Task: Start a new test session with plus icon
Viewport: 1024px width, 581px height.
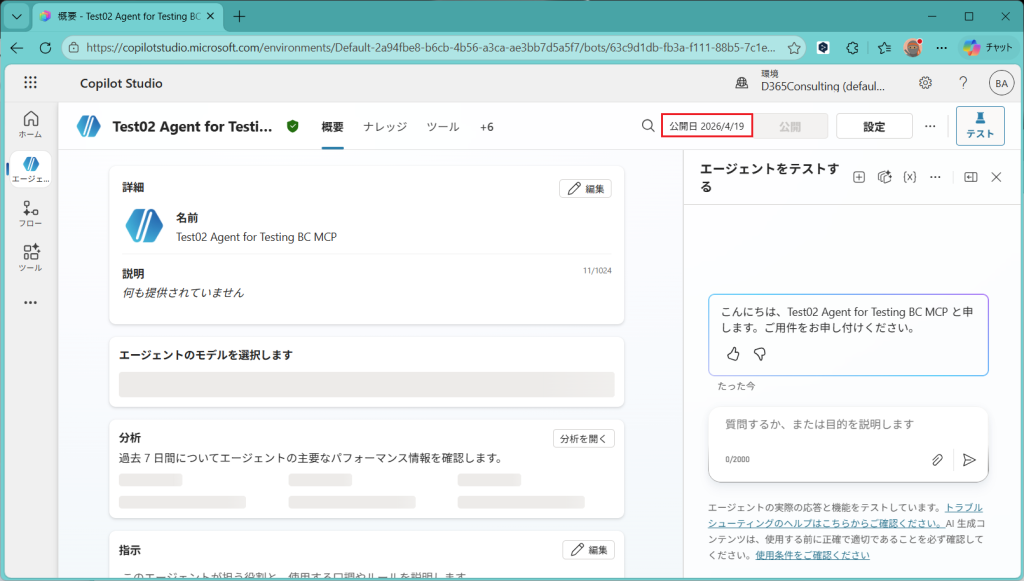Action: tap(859, 177)
